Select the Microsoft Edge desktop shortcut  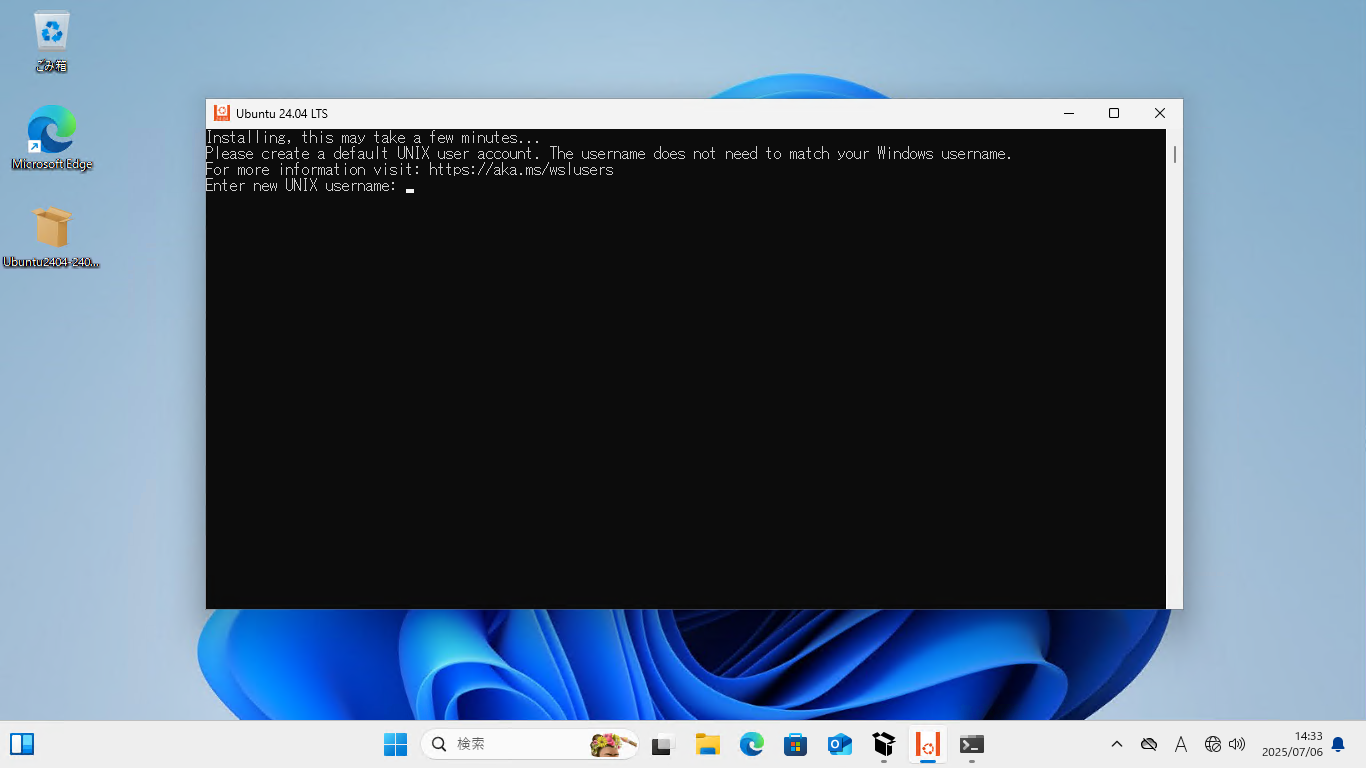[51, 138]
